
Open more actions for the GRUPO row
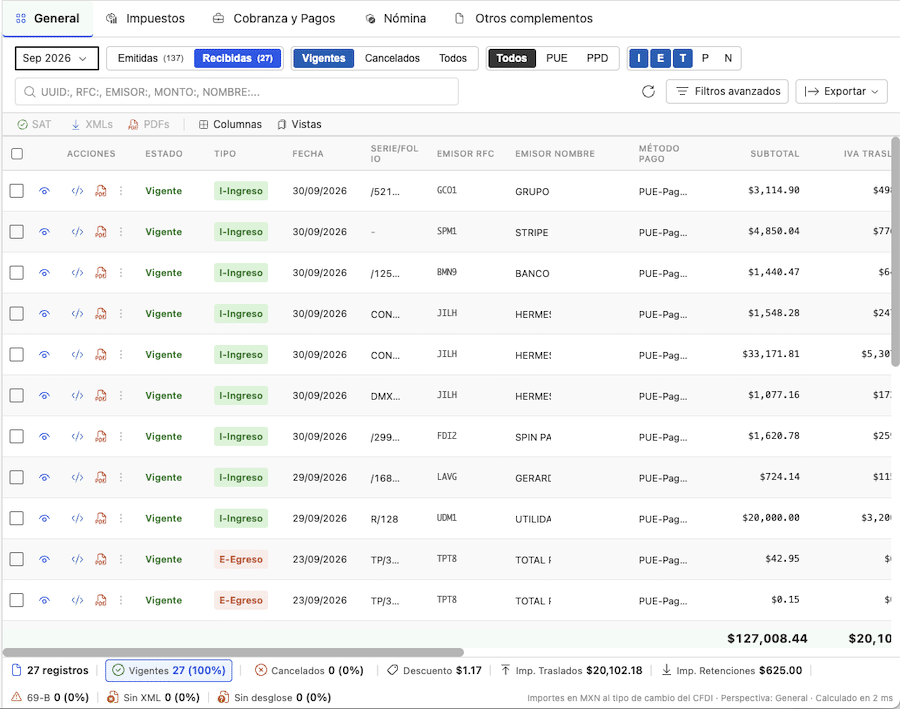[x=121, y=191]
